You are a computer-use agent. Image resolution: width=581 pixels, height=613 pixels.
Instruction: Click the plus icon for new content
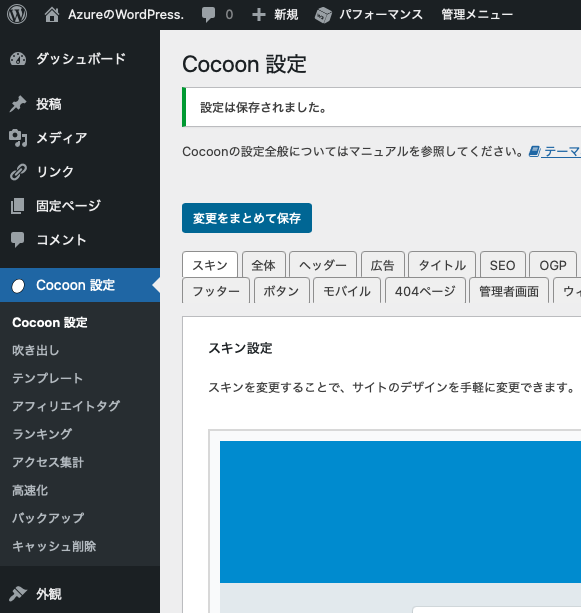pyautogui.click(x=259, y=15)
